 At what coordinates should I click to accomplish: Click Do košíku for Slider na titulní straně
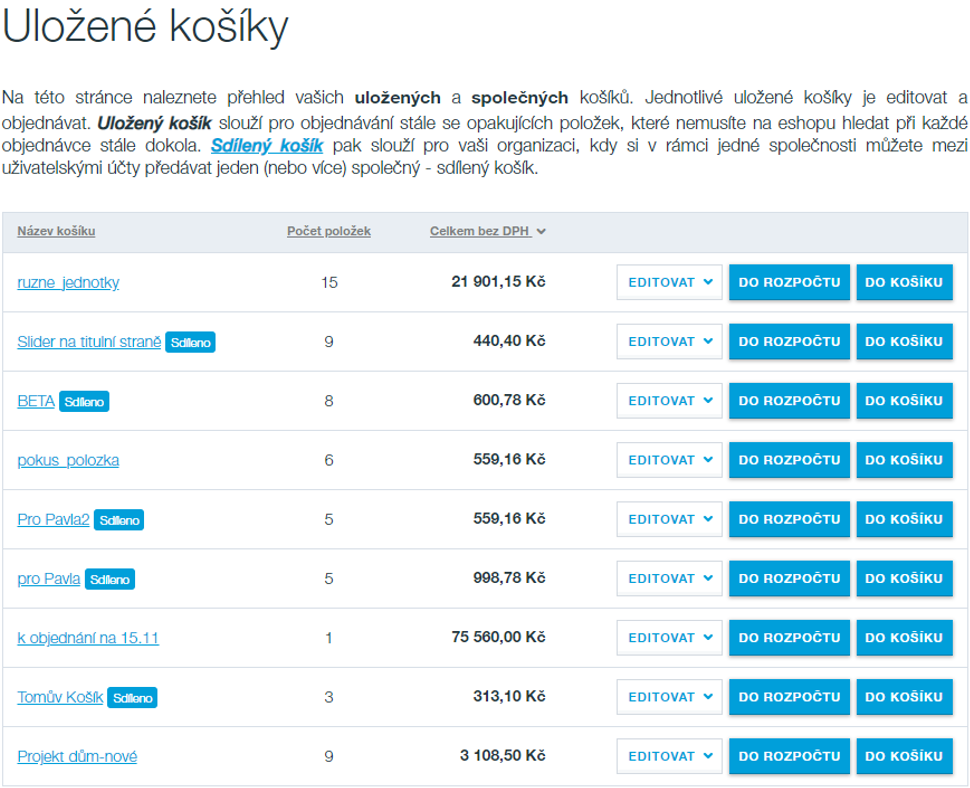[903, 342]
